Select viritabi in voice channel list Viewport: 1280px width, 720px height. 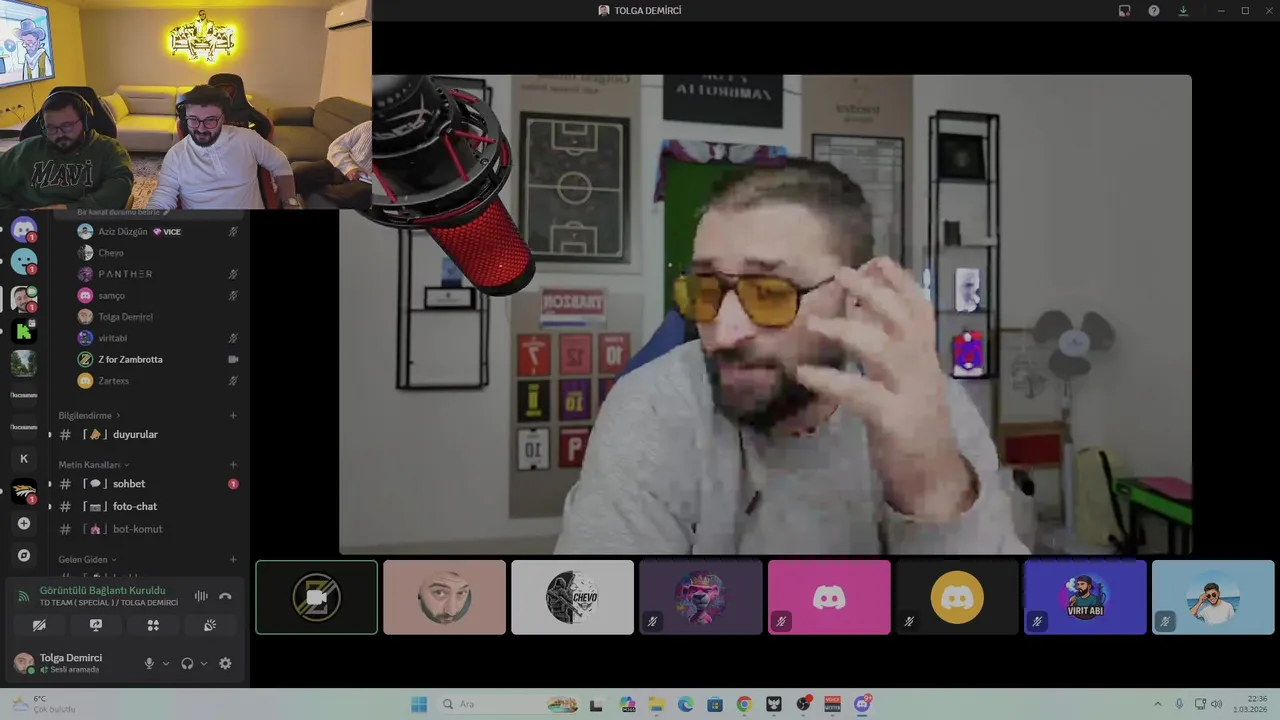click(x=158, y=338)
